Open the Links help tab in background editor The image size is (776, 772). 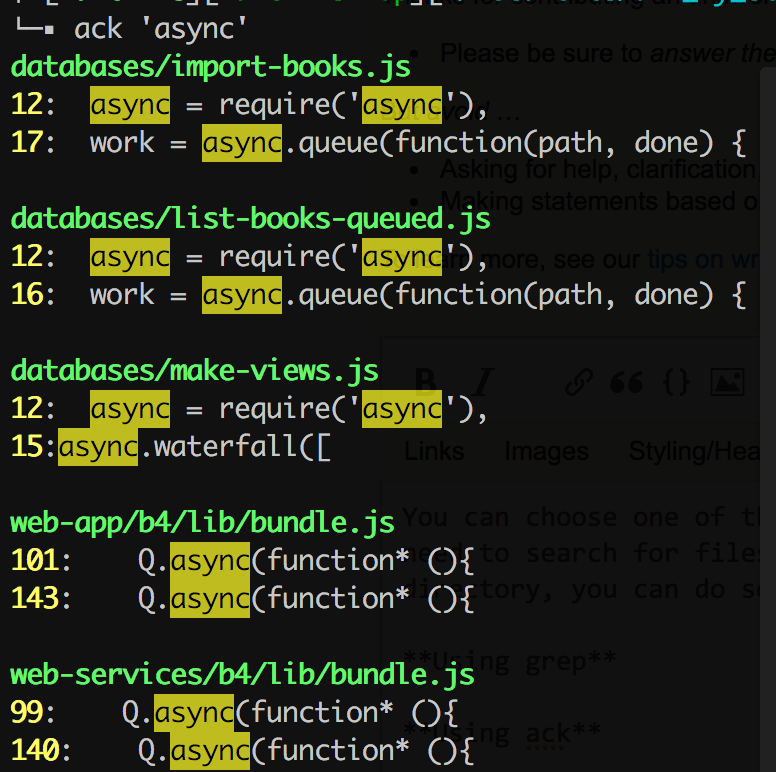(x=434, y=451)
